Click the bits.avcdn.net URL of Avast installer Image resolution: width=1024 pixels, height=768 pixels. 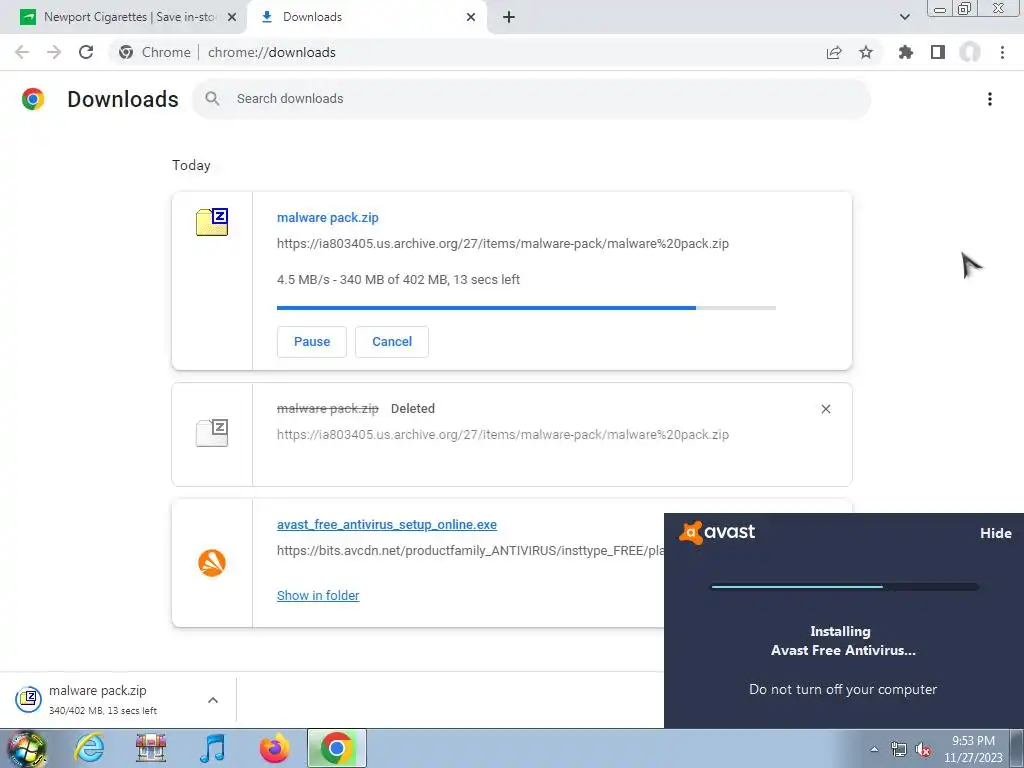(x=470, y=551)
